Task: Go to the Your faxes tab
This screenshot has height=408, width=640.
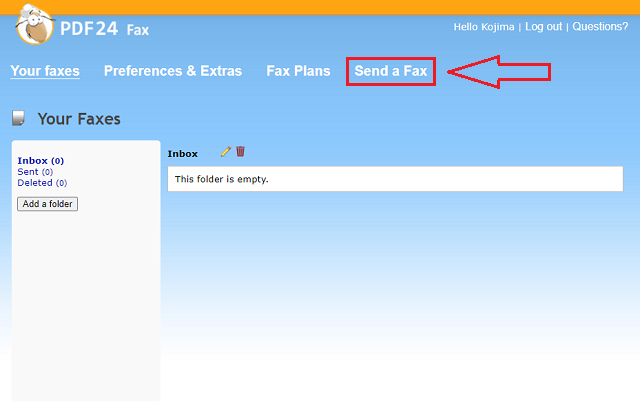Action: [x=45, y=71]
